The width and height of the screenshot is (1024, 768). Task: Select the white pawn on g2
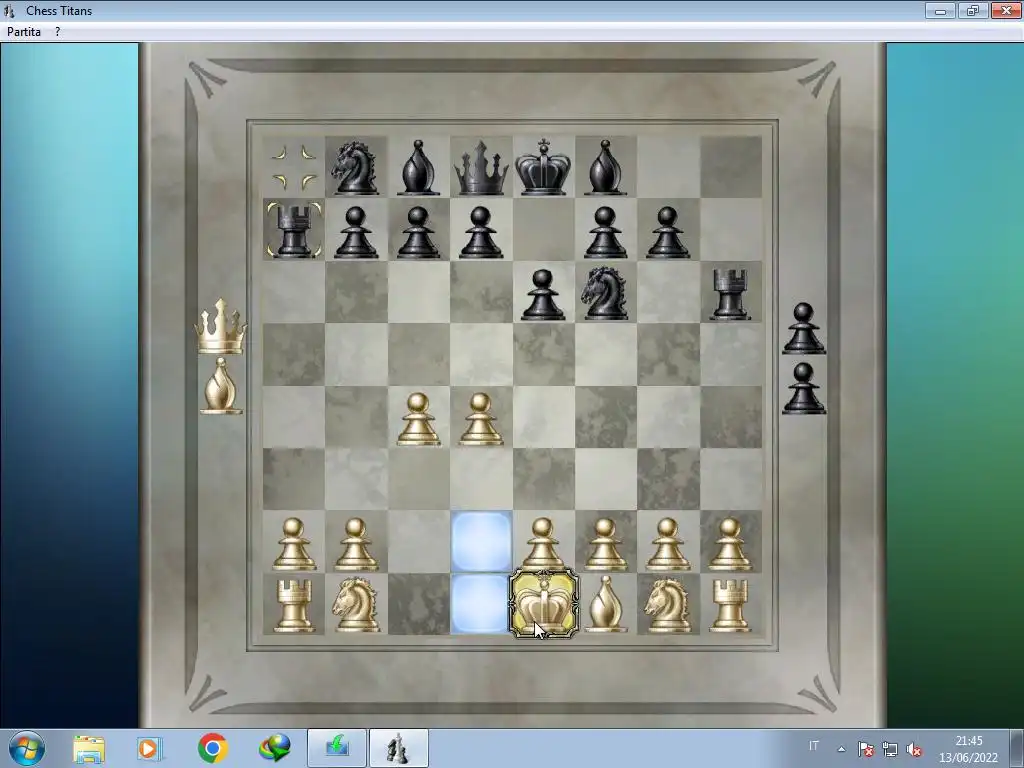coord(667,545)
